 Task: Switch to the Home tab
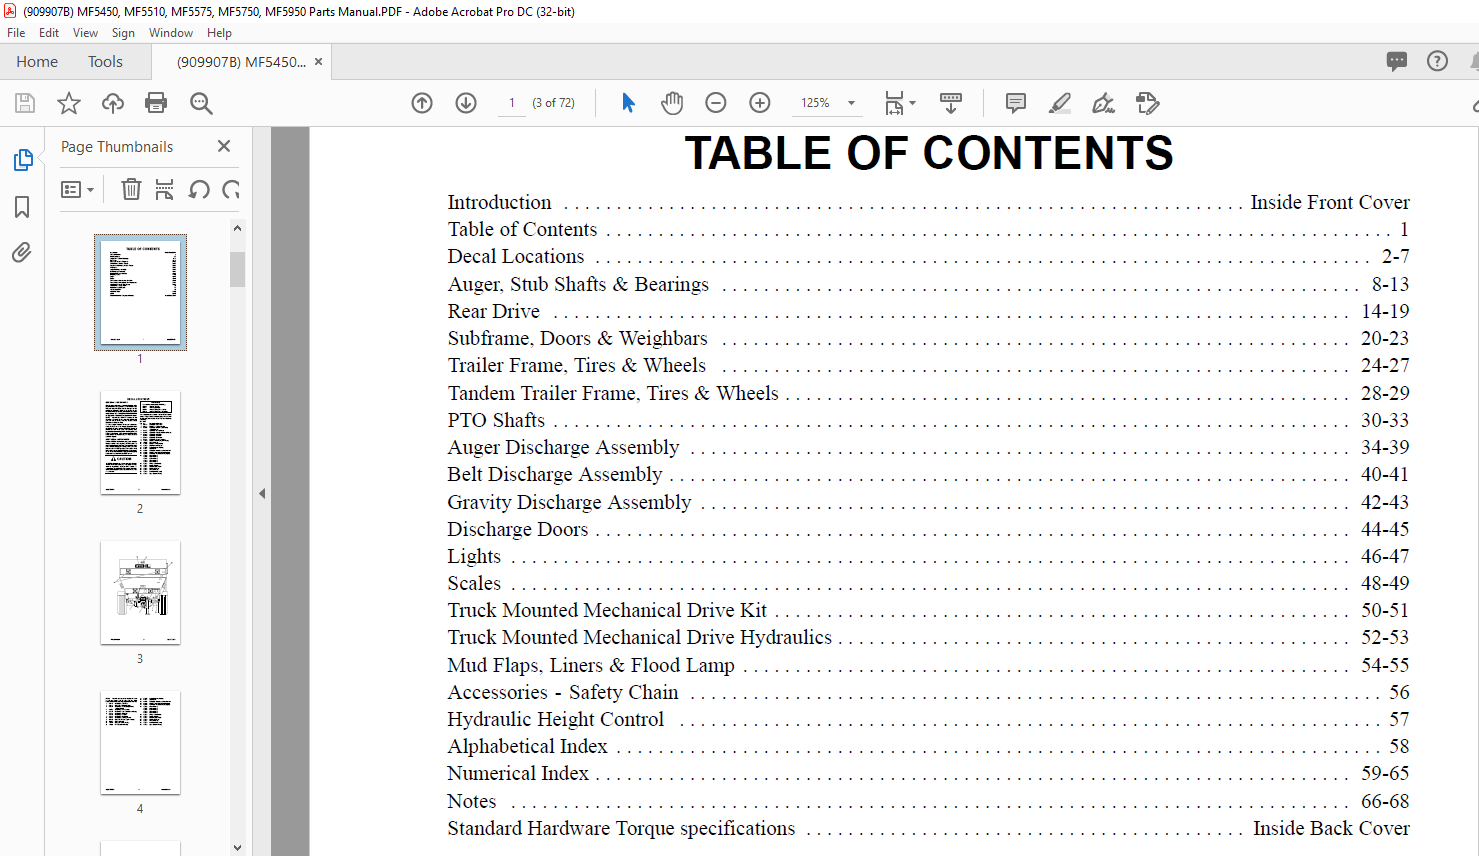(37, 62)
